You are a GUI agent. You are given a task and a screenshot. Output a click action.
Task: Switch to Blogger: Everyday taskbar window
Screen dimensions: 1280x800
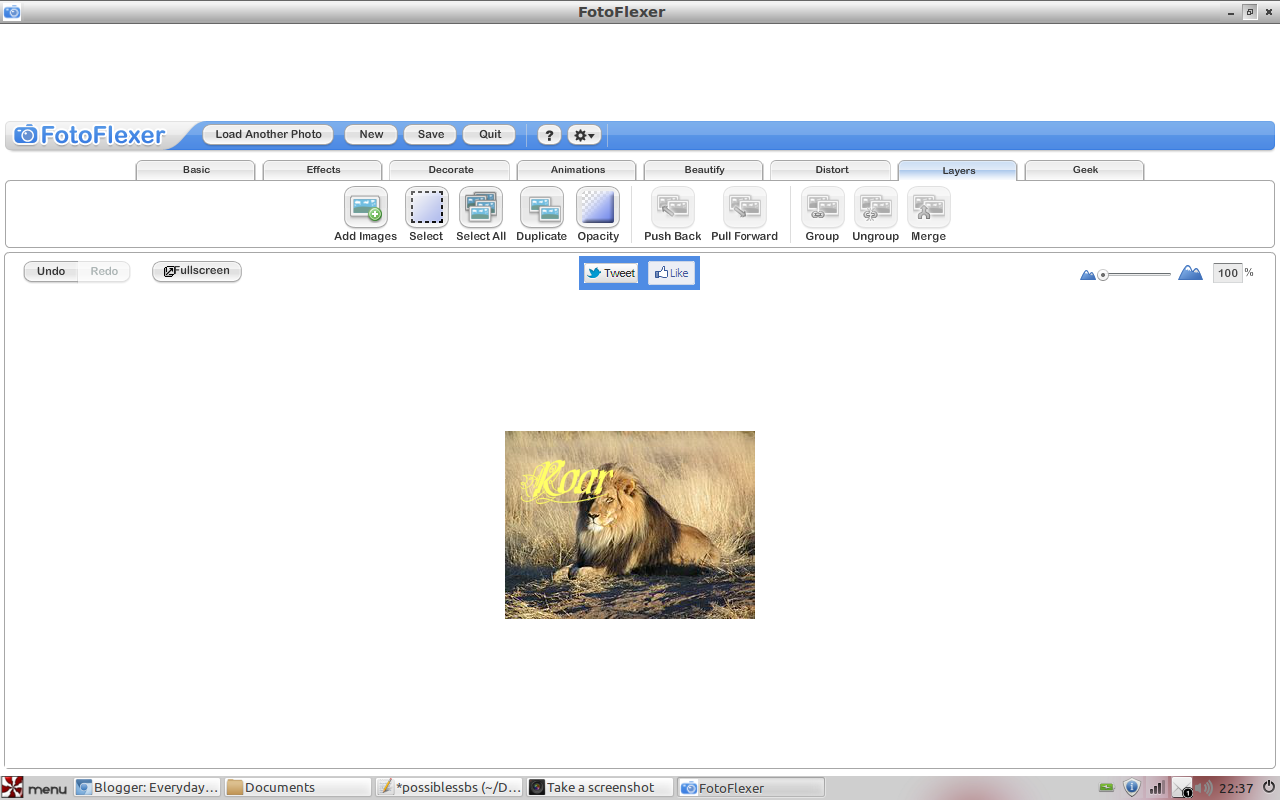(148, 788)
